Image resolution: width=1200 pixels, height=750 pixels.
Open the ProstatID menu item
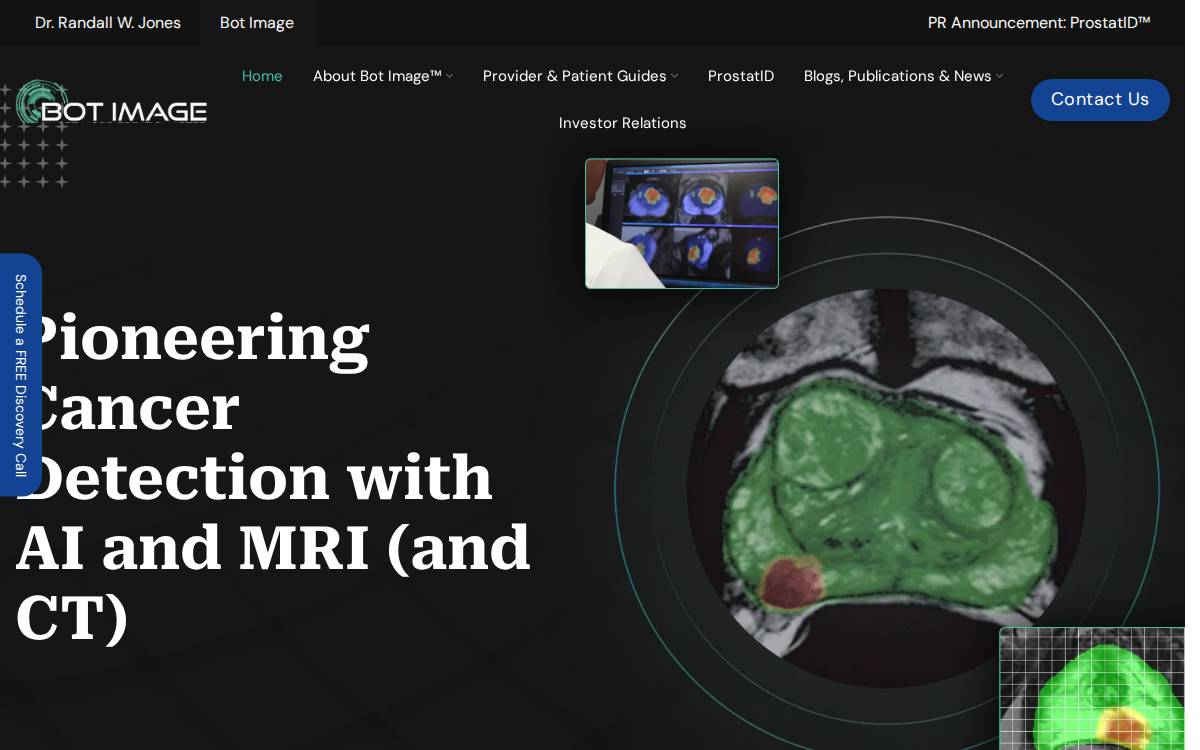pyautogui.click(x=741, y=76)
